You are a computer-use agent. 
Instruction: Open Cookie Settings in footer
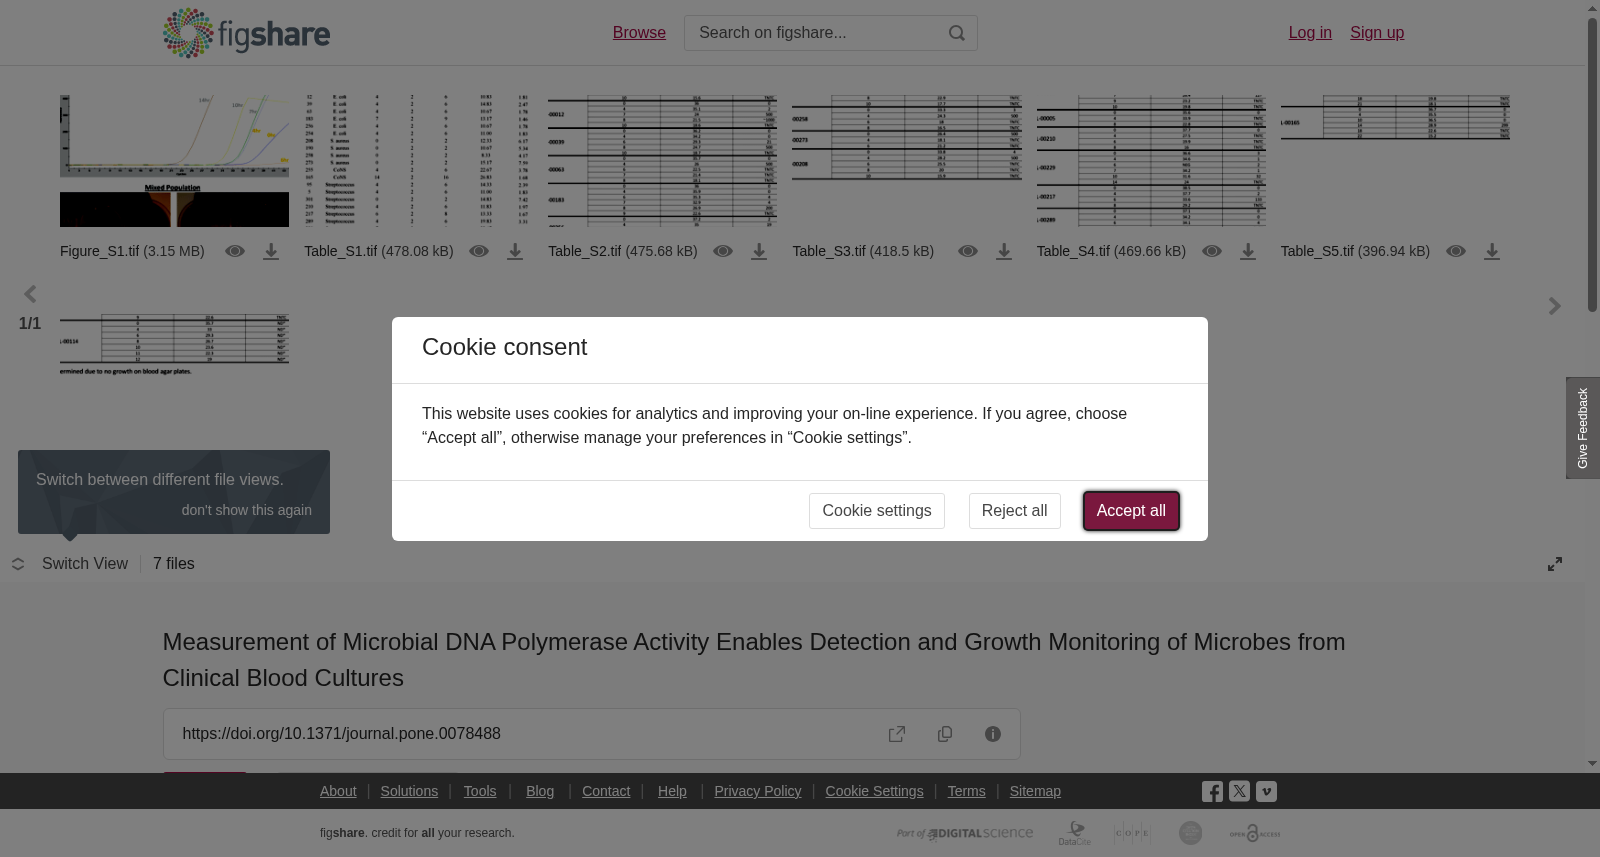(x=874, y=791)
